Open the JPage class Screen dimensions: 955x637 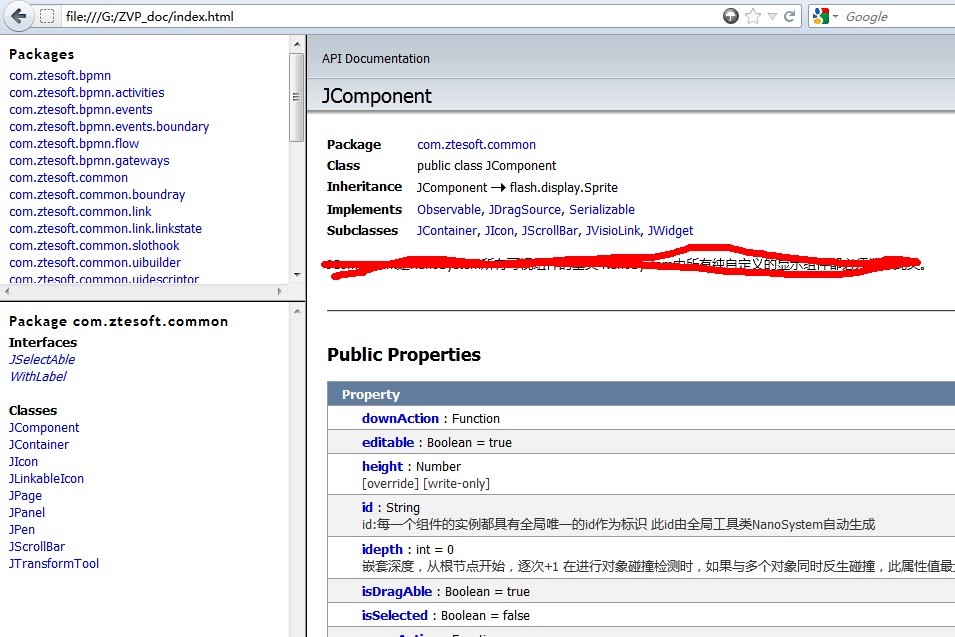click(26, 496)
